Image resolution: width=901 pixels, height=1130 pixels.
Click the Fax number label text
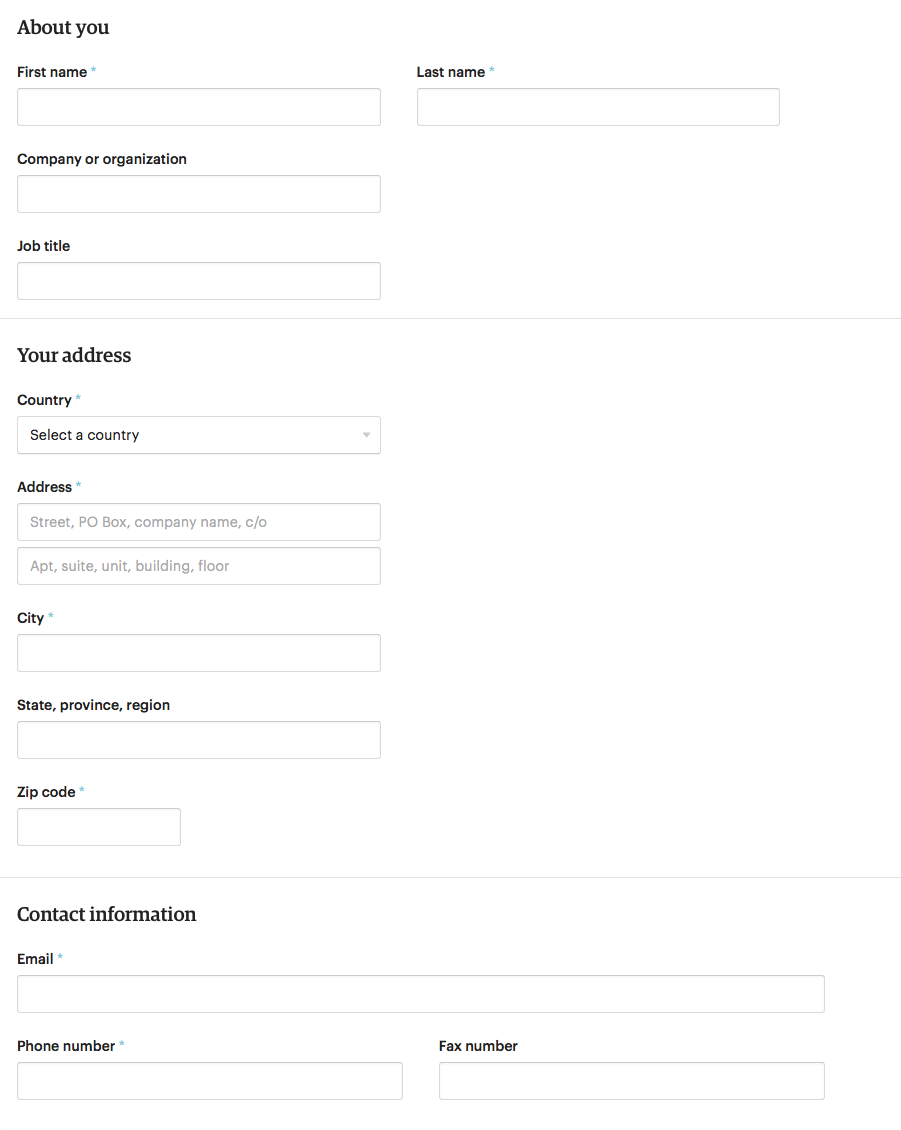click(x=478, y=1046)
